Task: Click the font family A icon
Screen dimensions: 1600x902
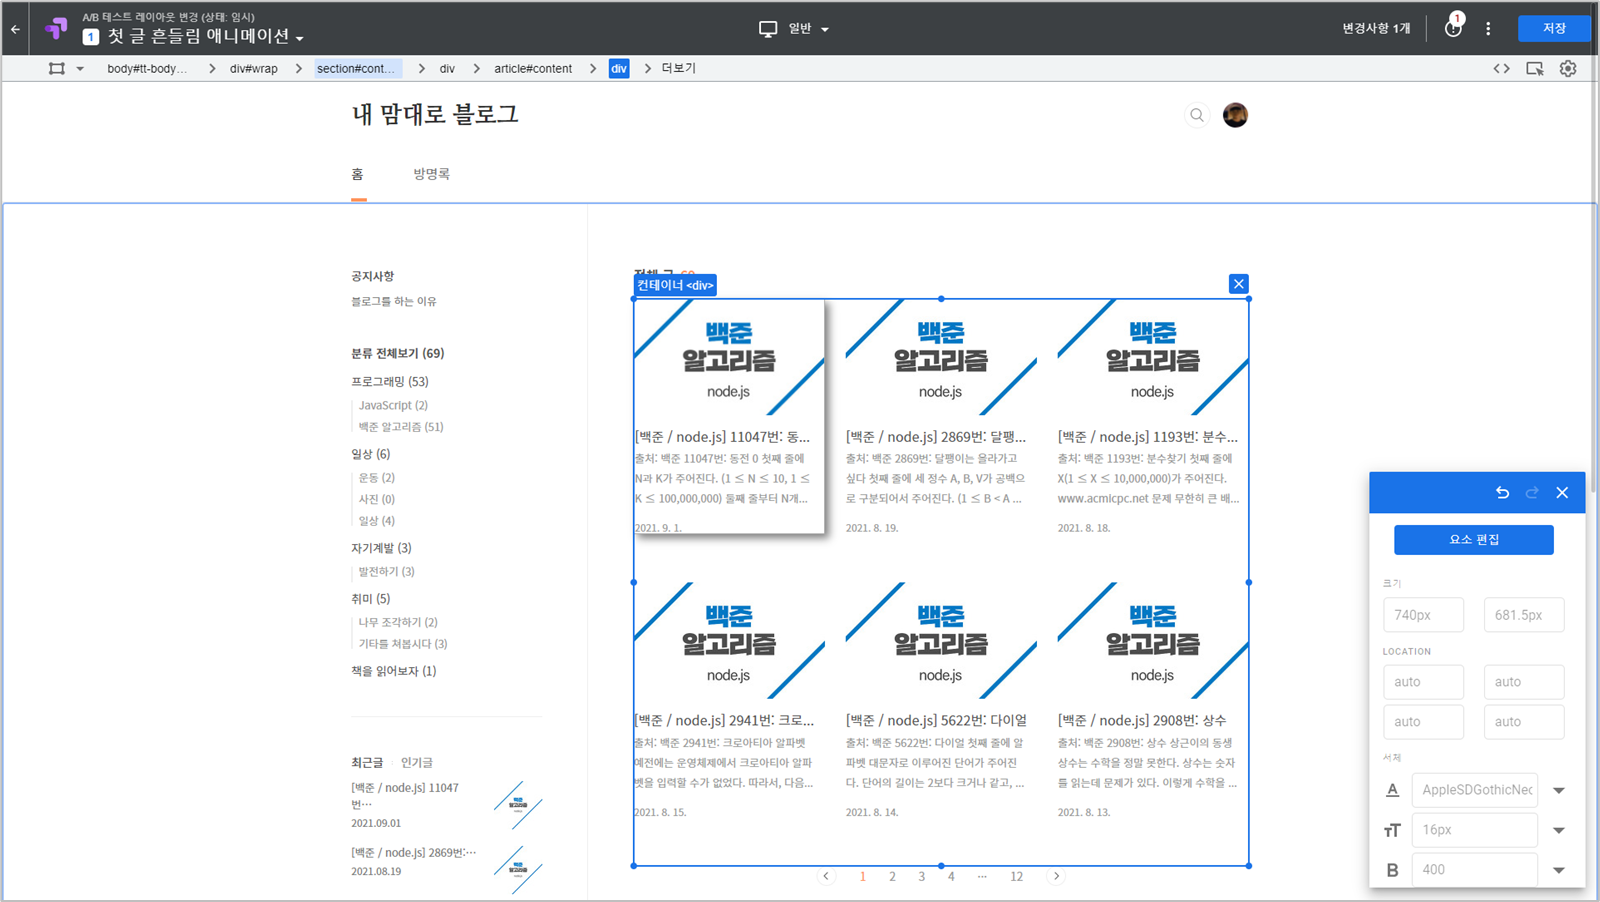Action: pyautogui.click(x=1392, y=790)
